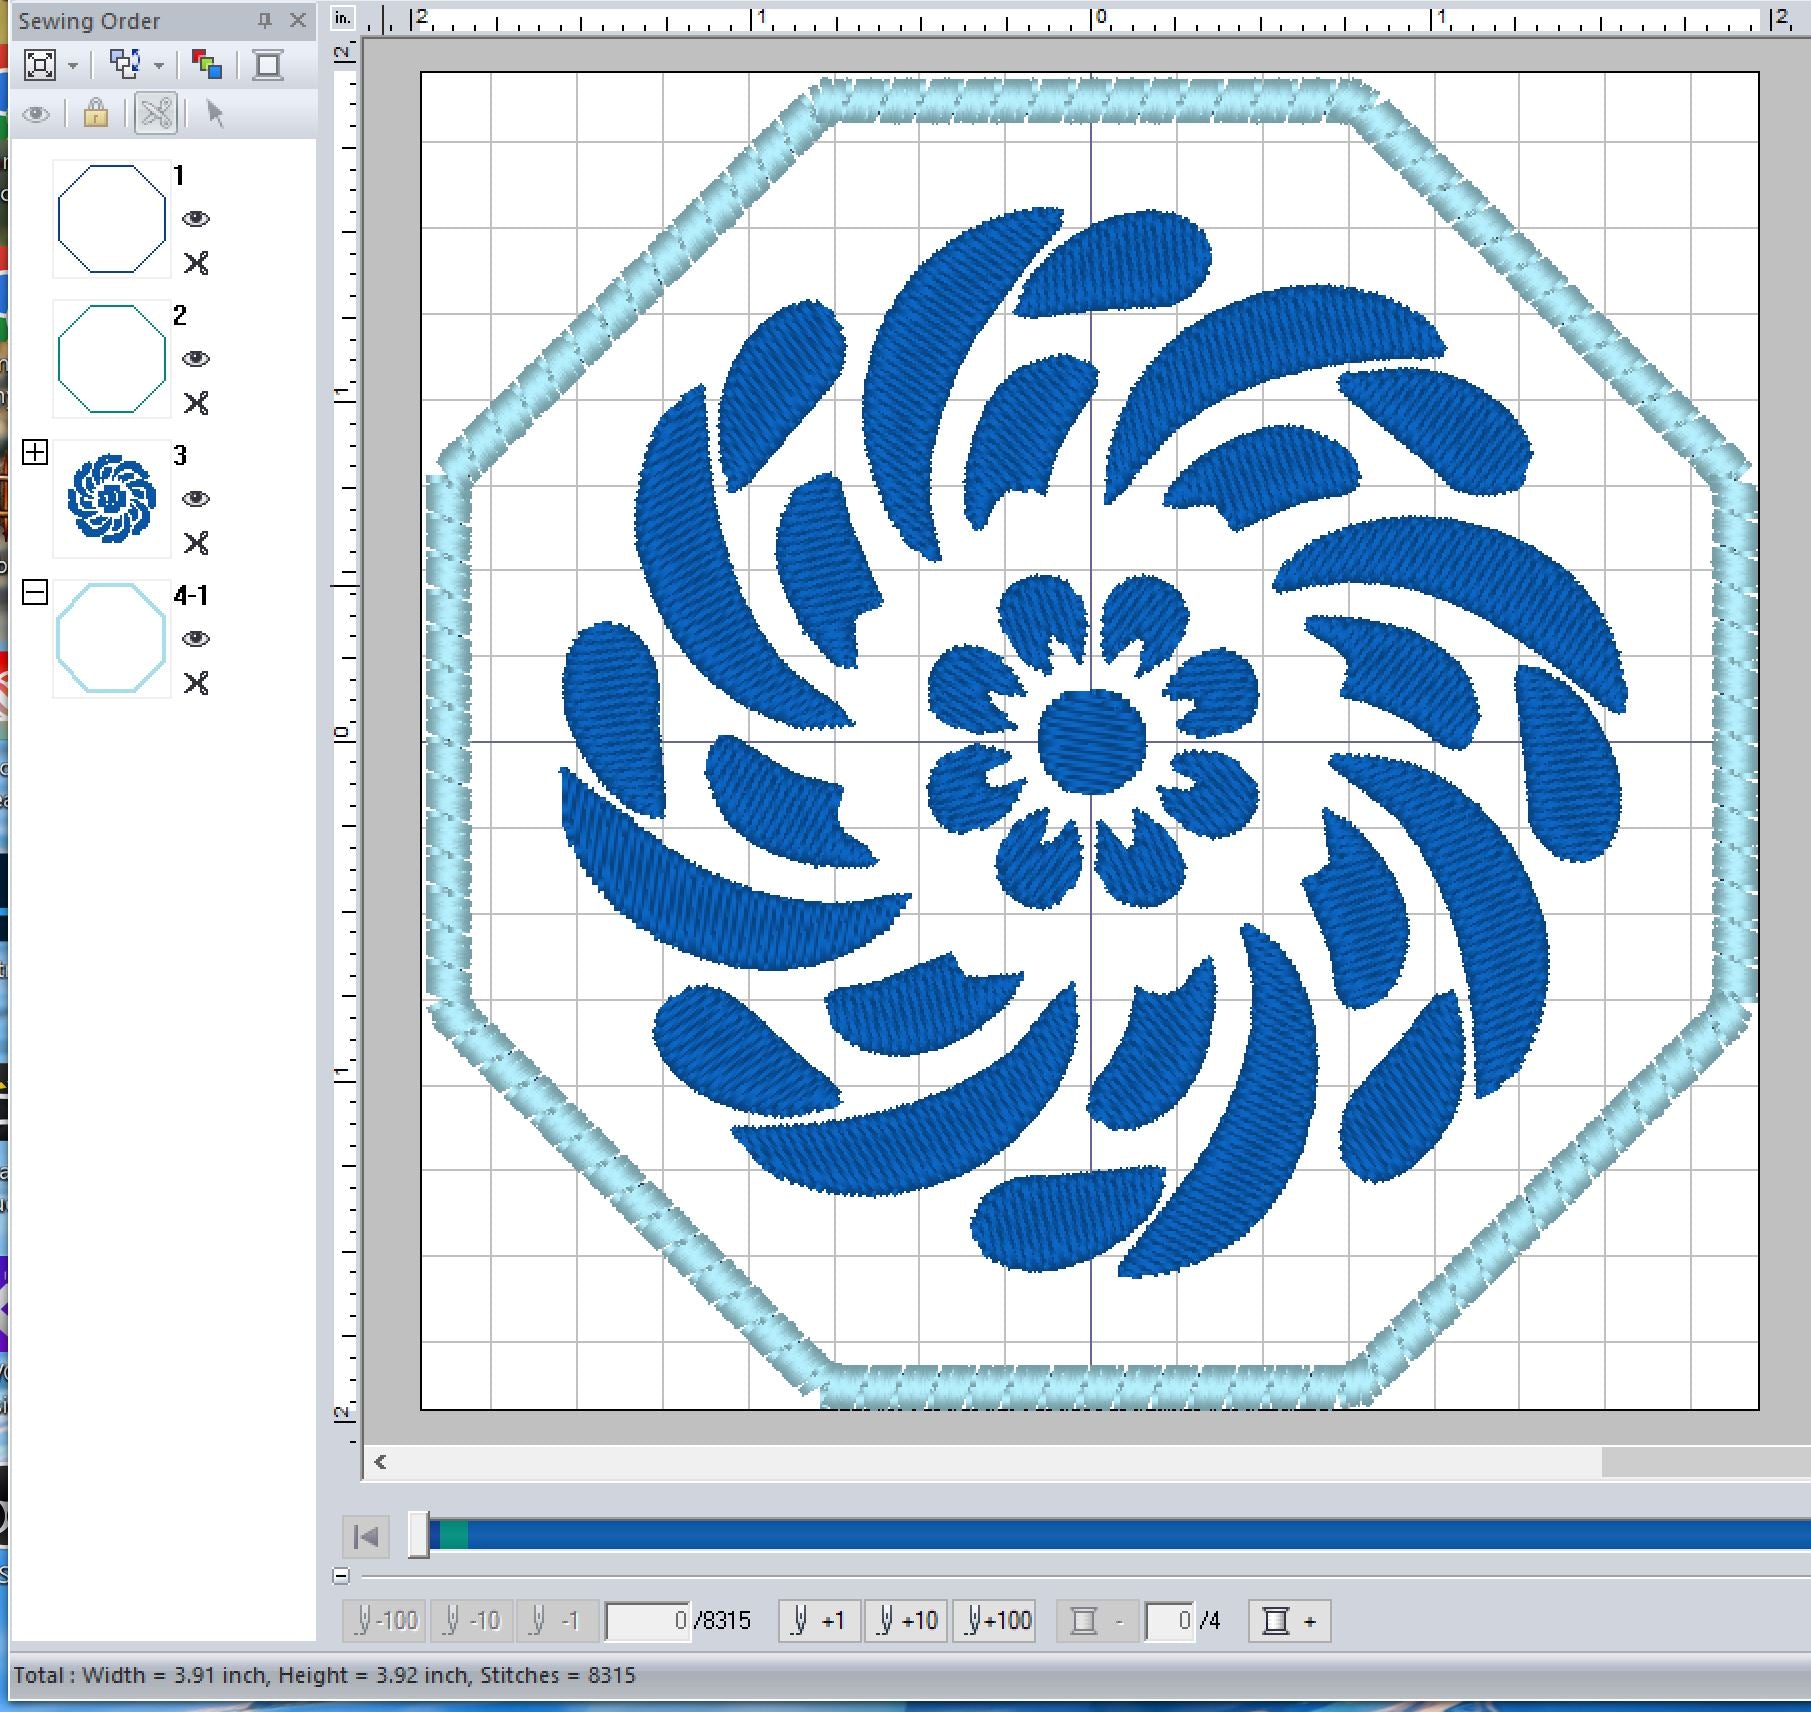This screenshot has width=1811, height=1712.
Task: Toggle the scissors thread trim toolbar button
Action: pyautogui.click(x=156, y=114)
